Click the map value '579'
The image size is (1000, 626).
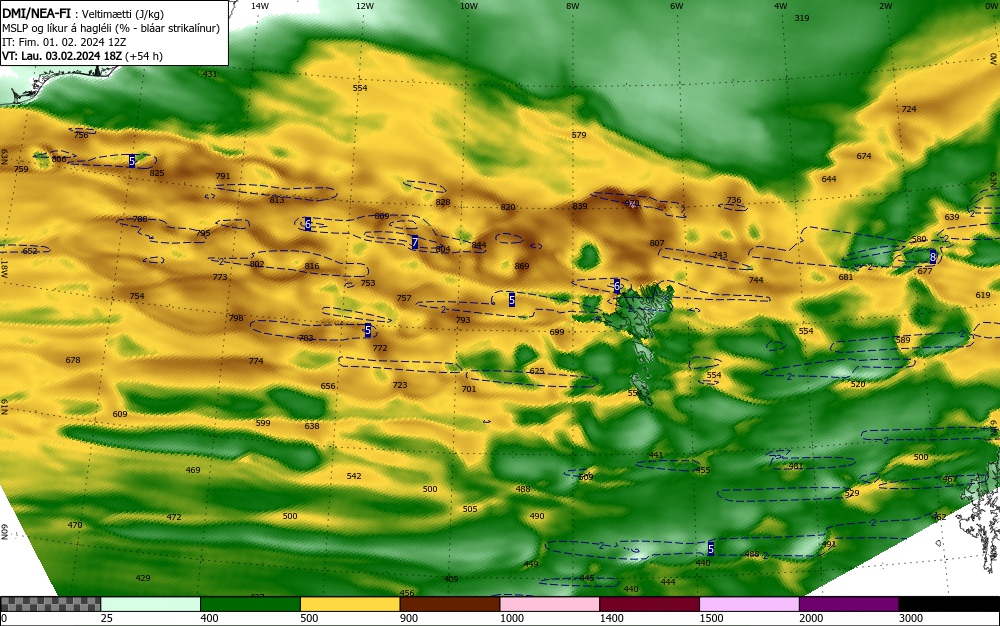point(578,135)
